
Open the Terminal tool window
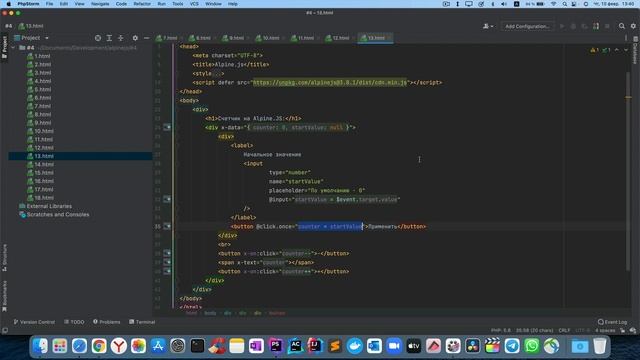[142, 322]
